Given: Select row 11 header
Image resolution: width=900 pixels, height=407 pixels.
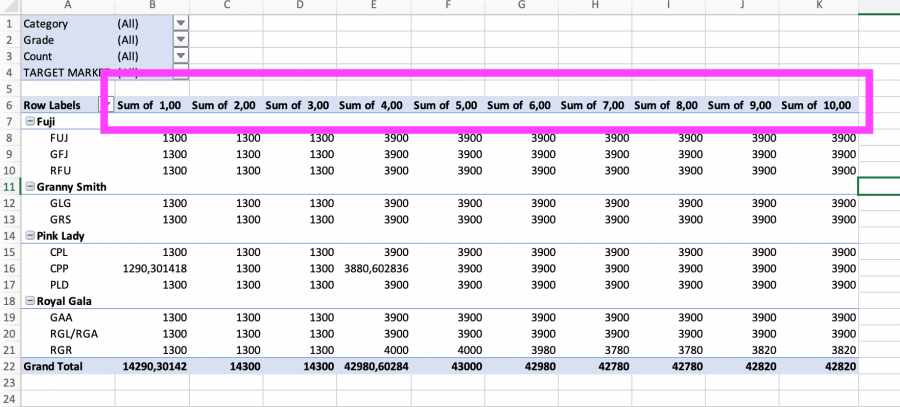Looking at the screenshot, I should click(x=10, y=187).
